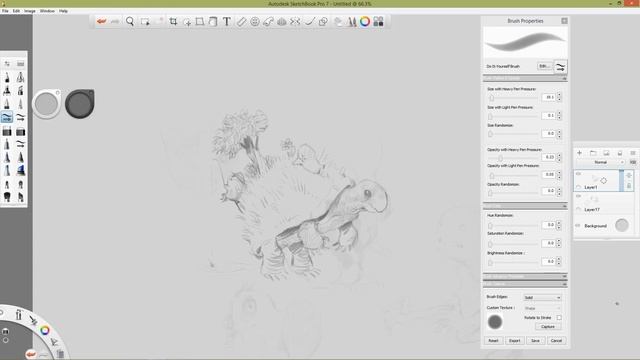Viewport: 640px width, 360px height.
Task: Click the Save button in Brush Properties
Action: click(x=536, y=340)
